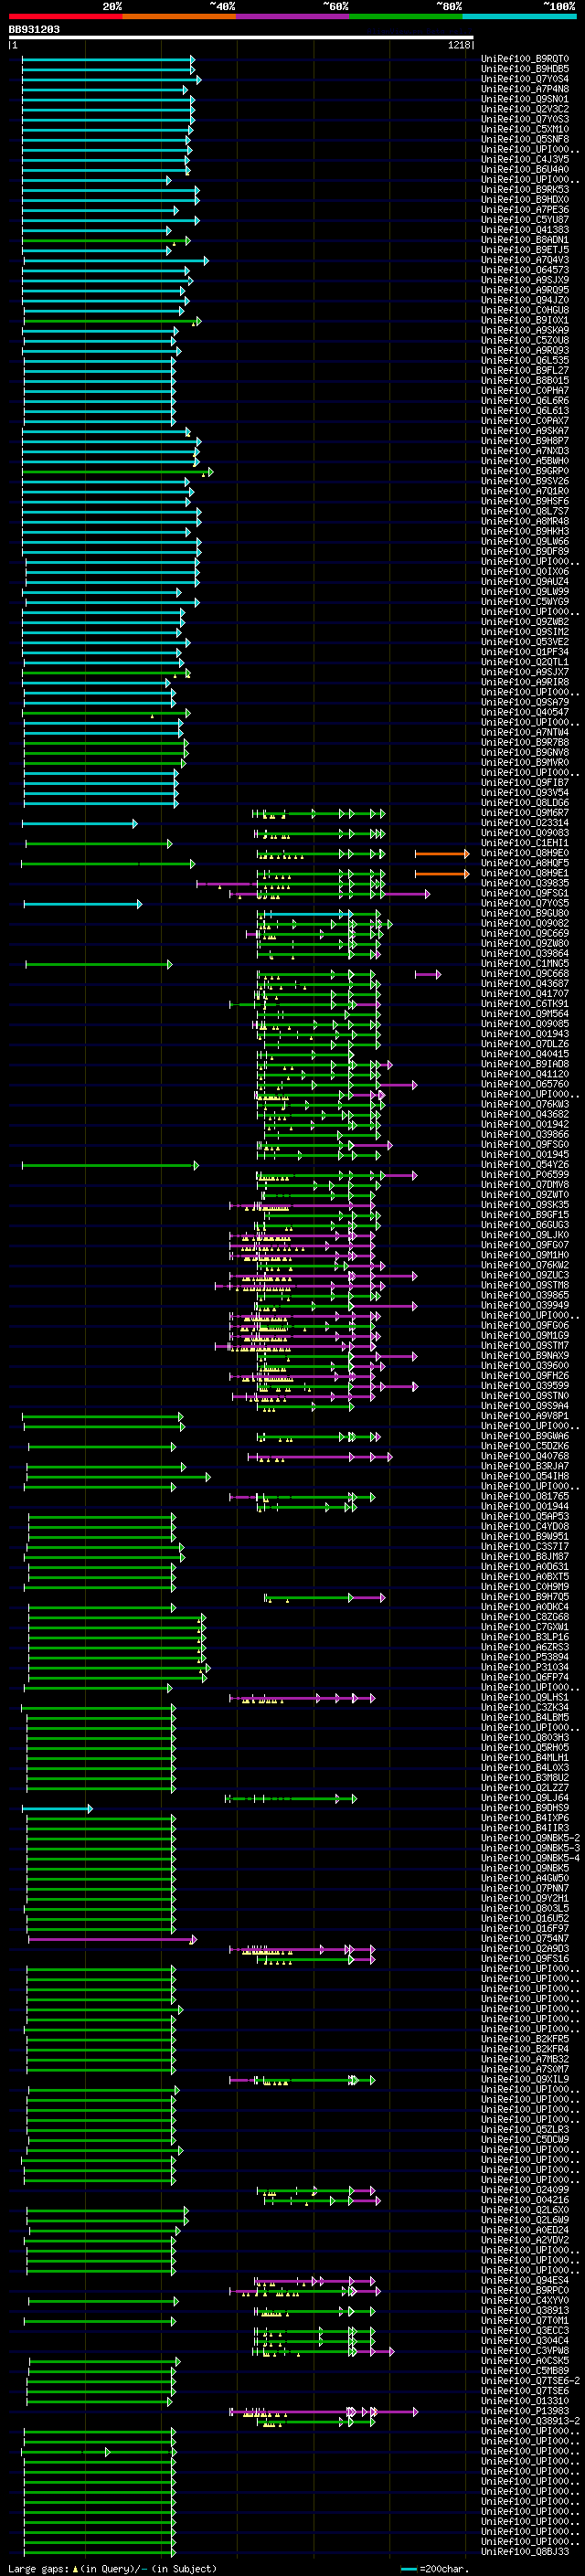The image size is (585, 2576).
Task: Select the UniRef100_O65760 label
Action: click(525, 1084)
